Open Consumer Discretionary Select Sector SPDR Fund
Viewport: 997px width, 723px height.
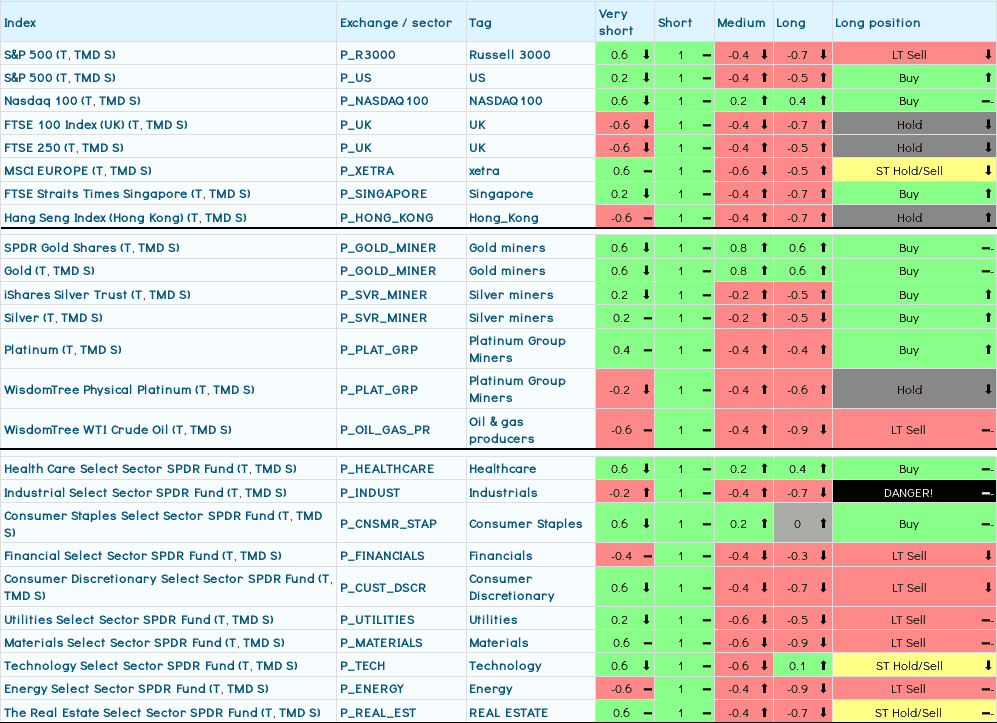tap(168, 588)
